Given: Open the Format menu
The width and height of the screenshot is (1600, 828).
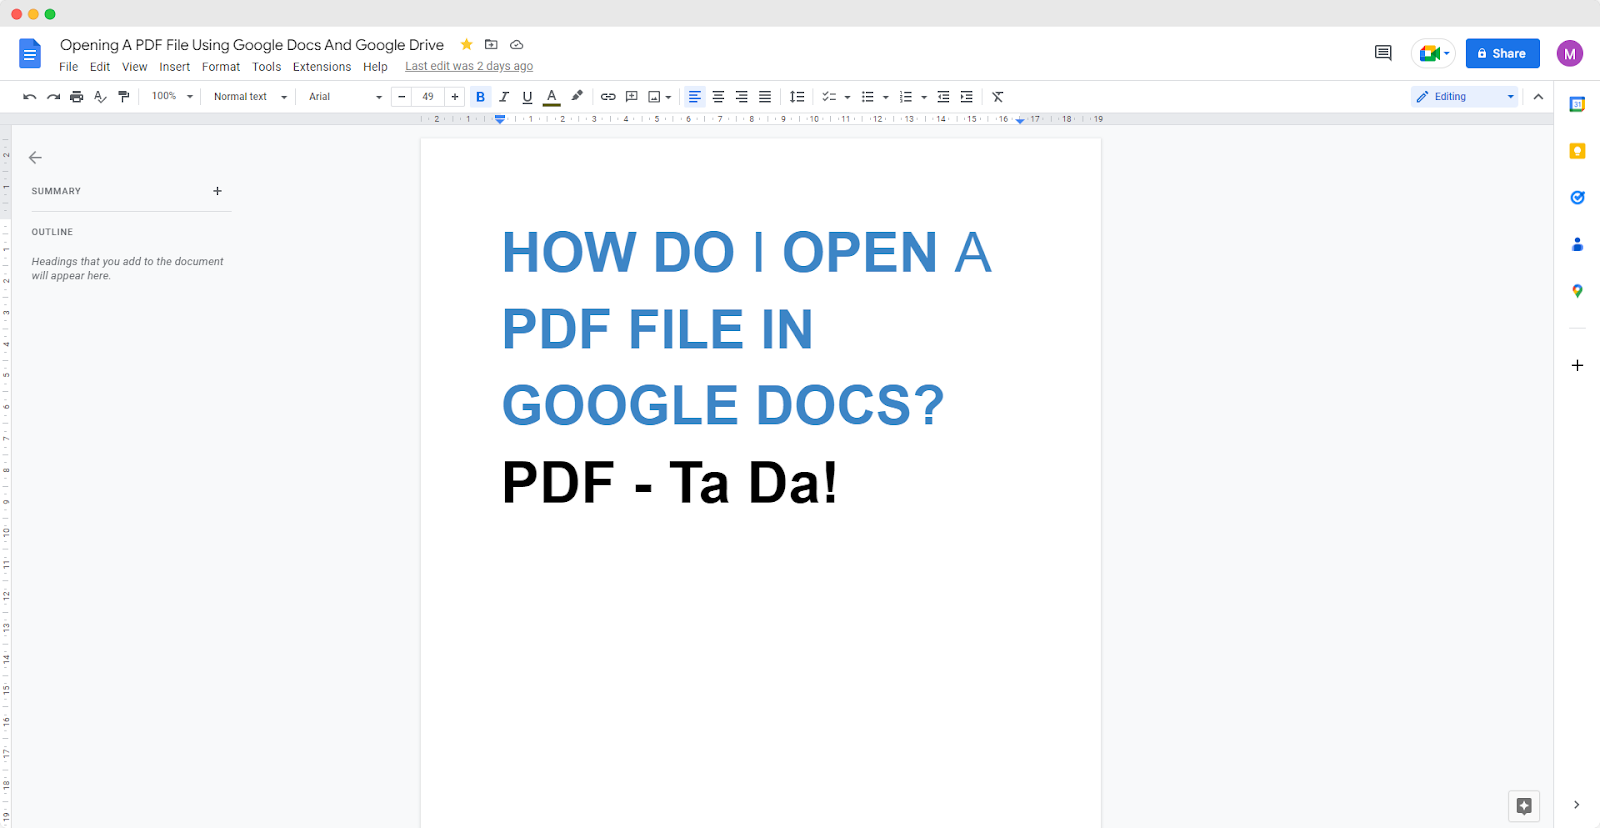Looking at the screenshot, I should click(221, 67).
